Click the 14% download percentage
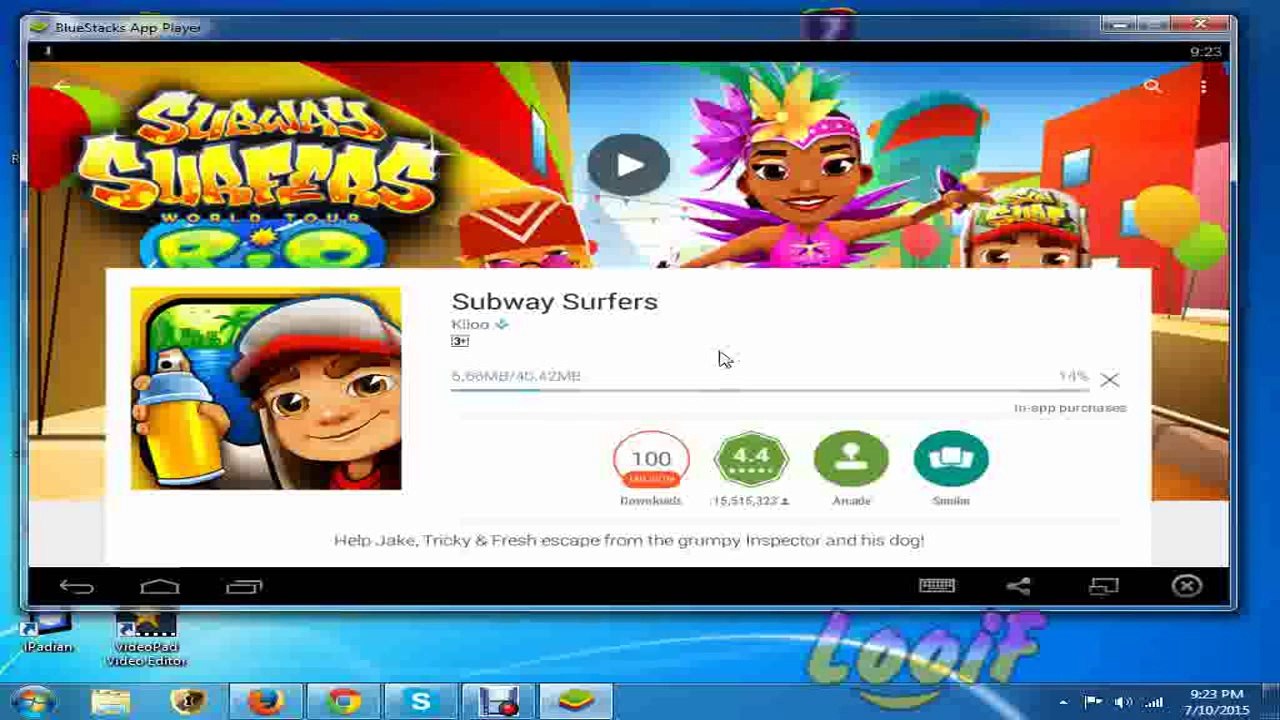 coord(1072,376)
